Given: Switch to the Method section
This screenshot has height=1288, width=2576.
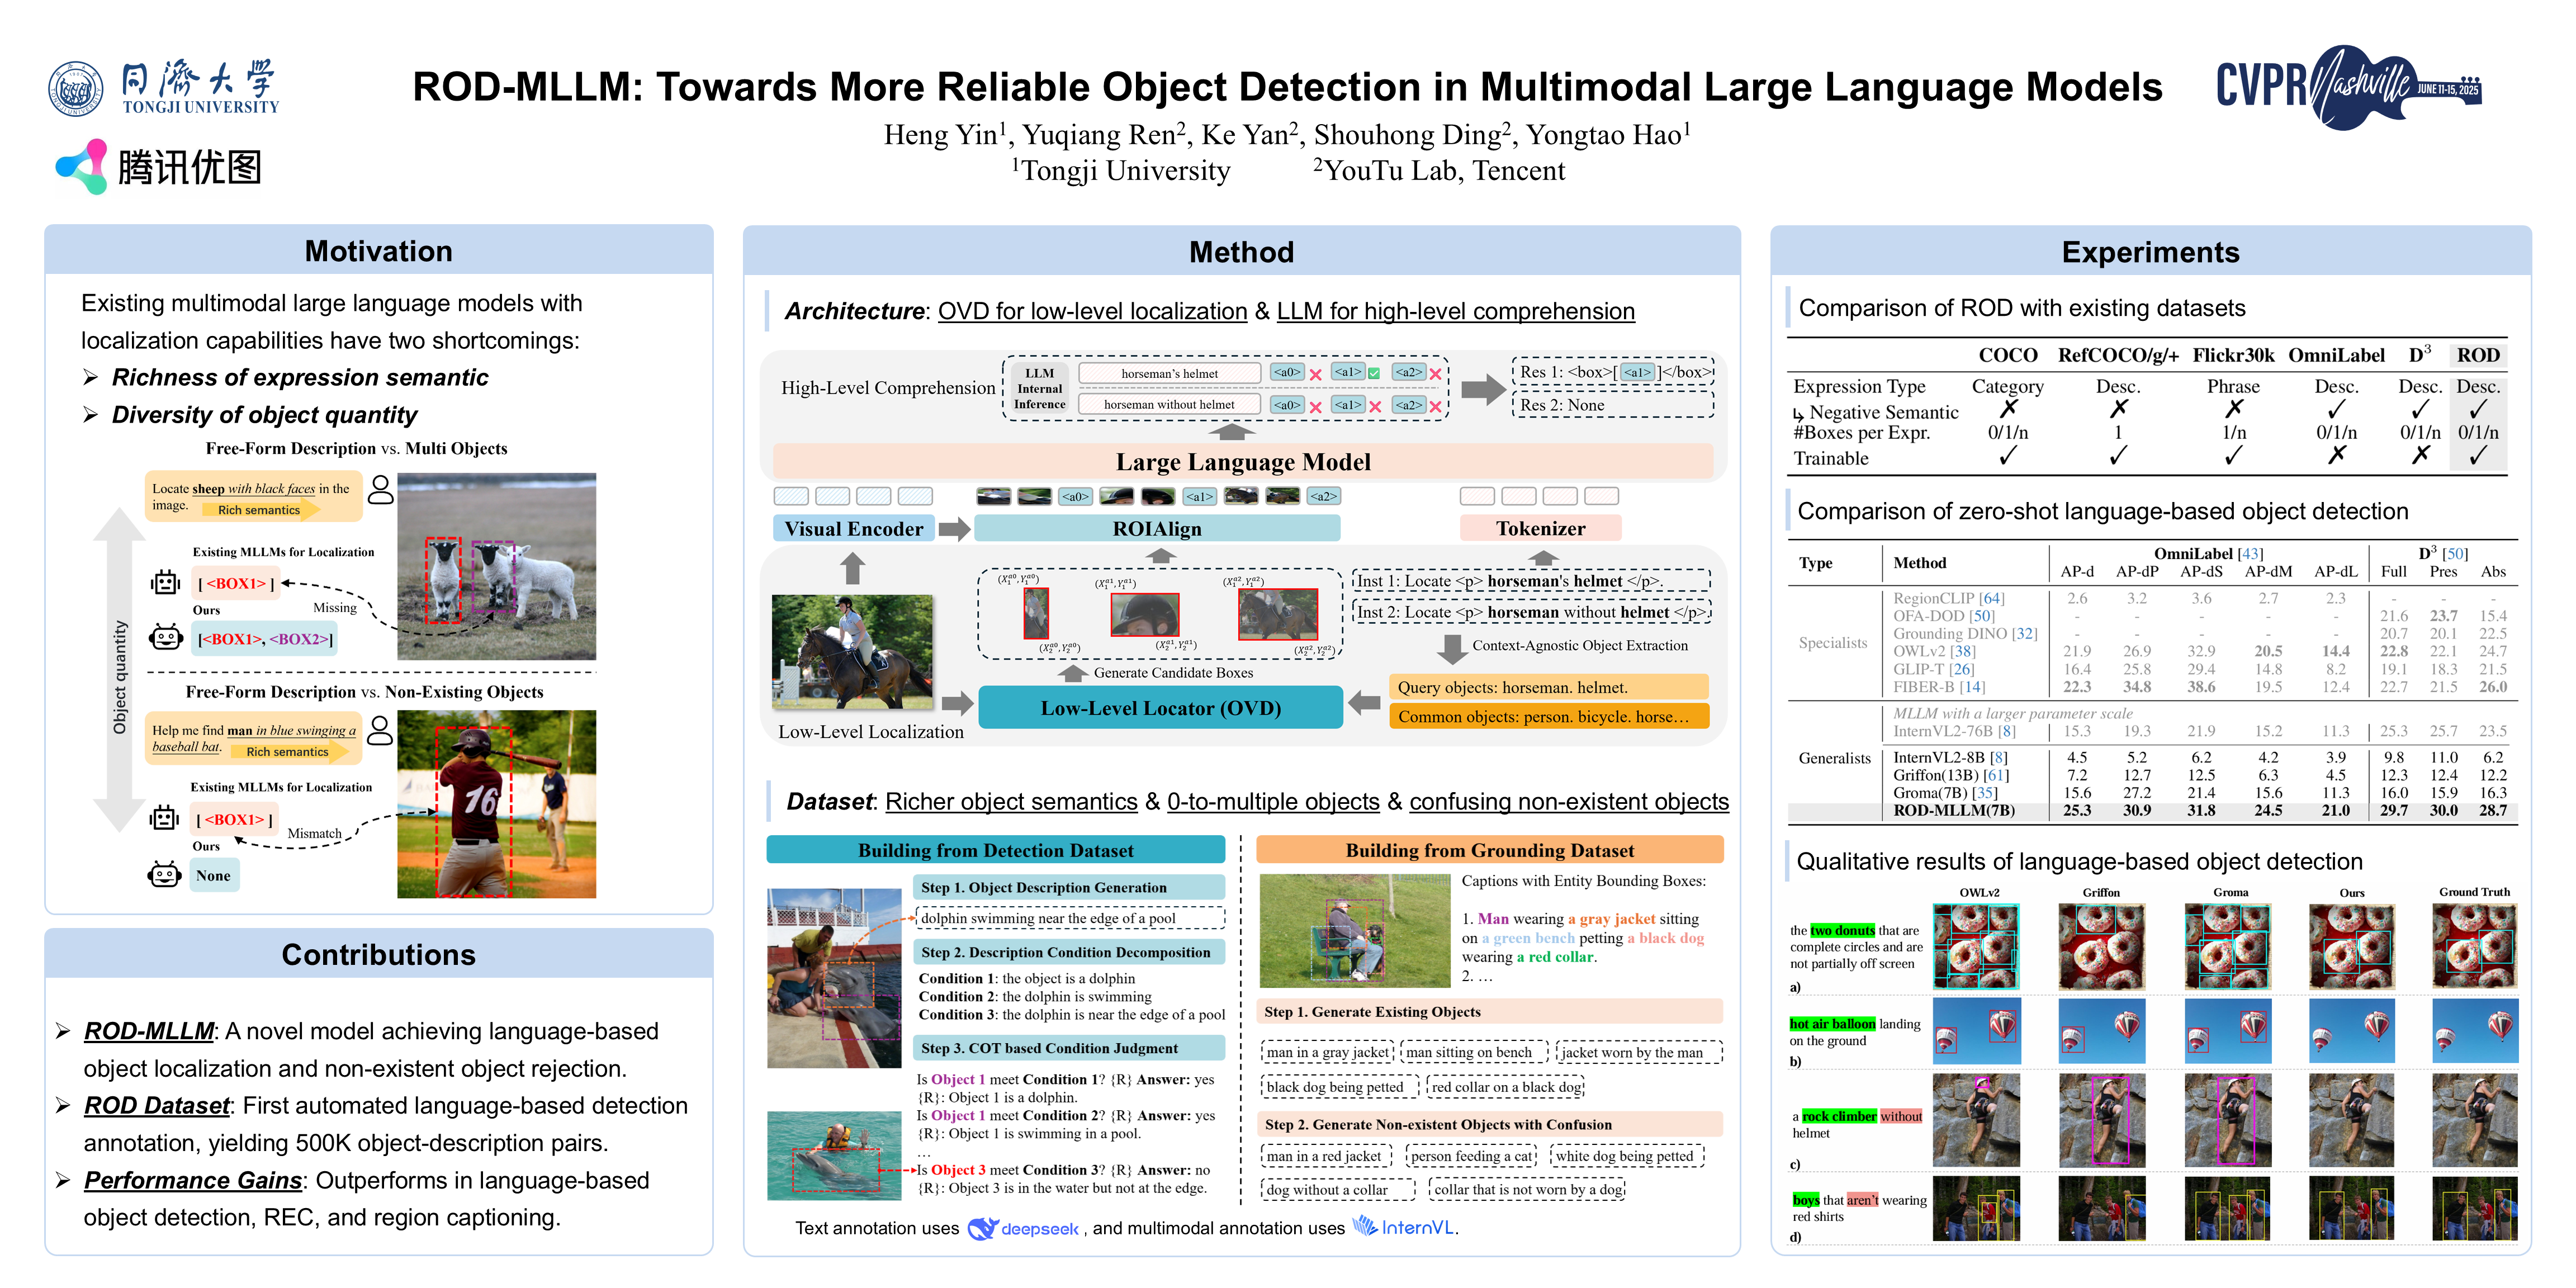Looking at the screenshot, I should coord(1241,252).
